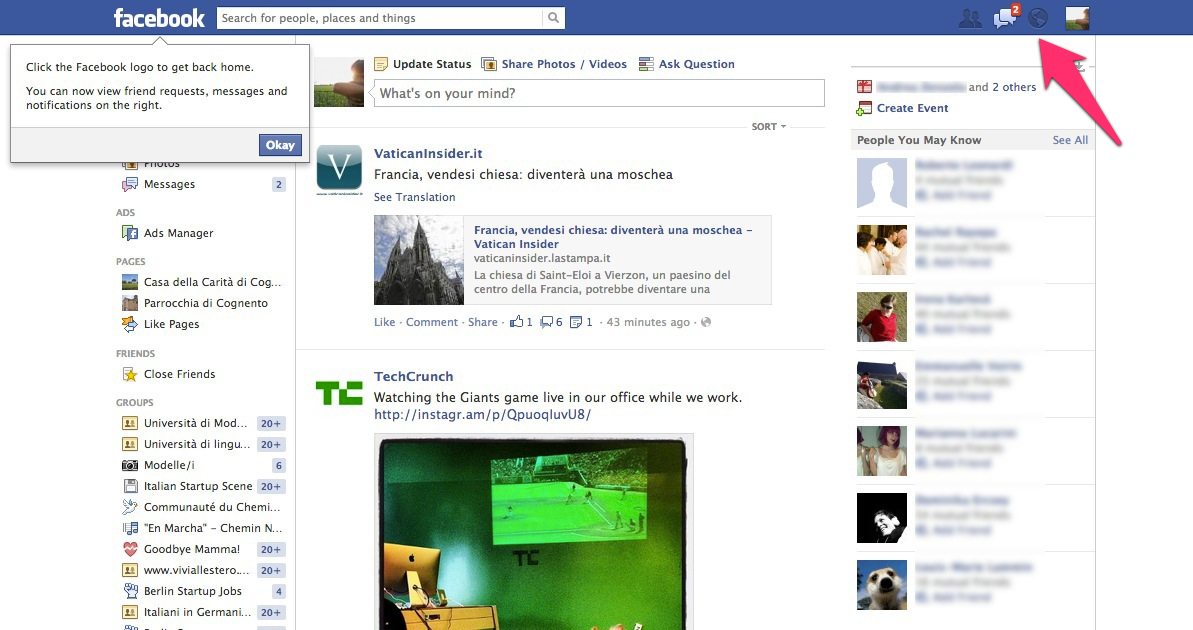Click the Create Event calendar icon
This screenshot has height=630, width=1193.
click(x=864, y=108)
